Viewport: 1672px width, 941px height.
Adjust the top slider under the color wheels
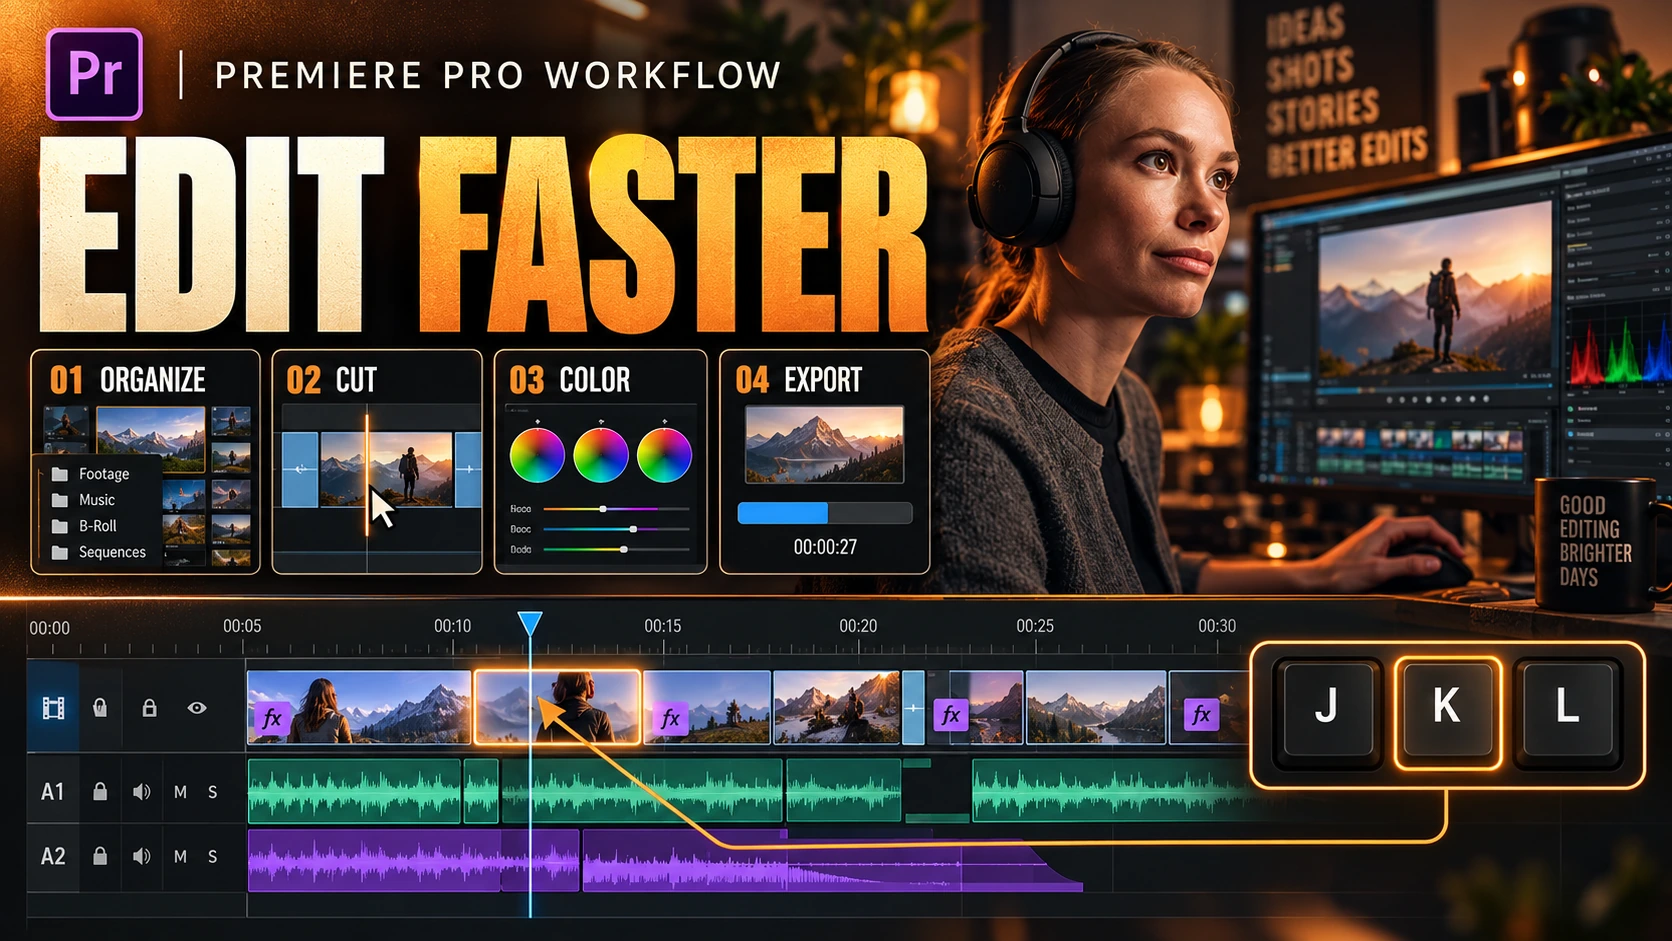616,509
